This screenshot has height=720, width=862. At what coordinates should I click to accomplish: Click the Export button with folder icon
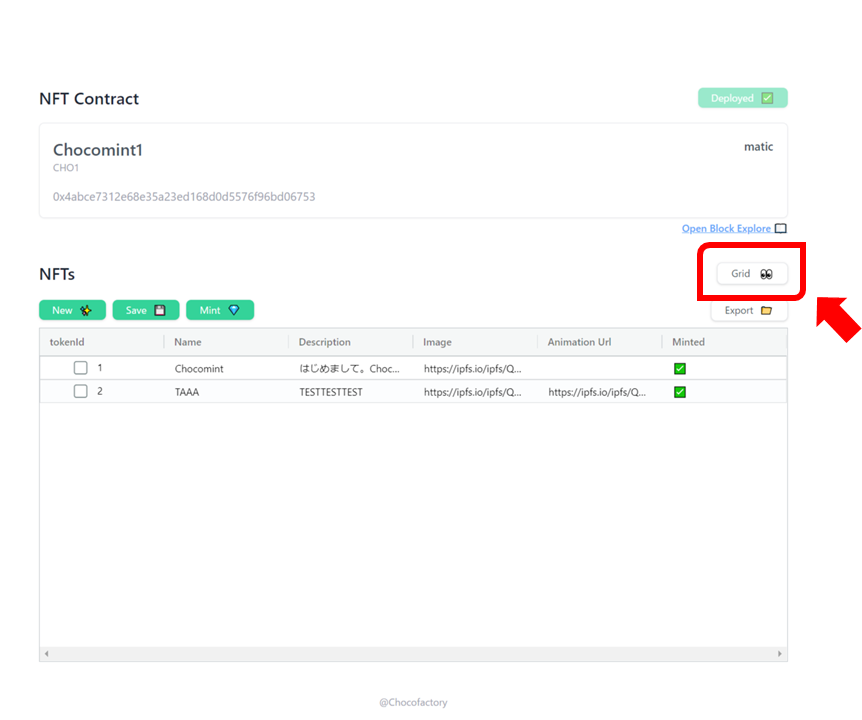[749, 311]
